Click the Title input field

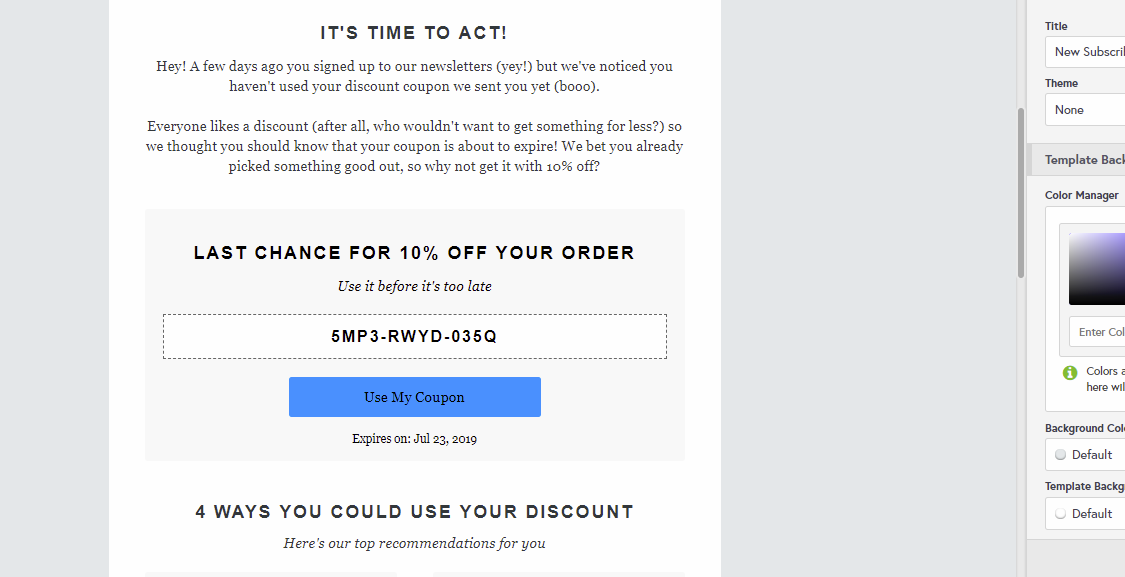[x=1085, y=52]
